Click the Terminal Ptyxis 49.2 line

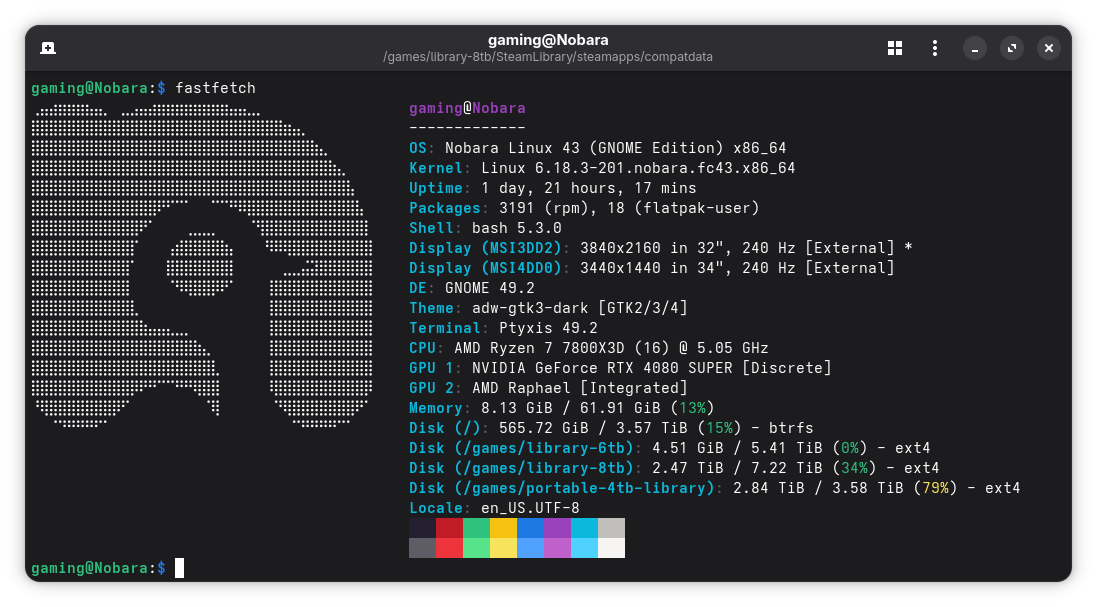point(503,328)
